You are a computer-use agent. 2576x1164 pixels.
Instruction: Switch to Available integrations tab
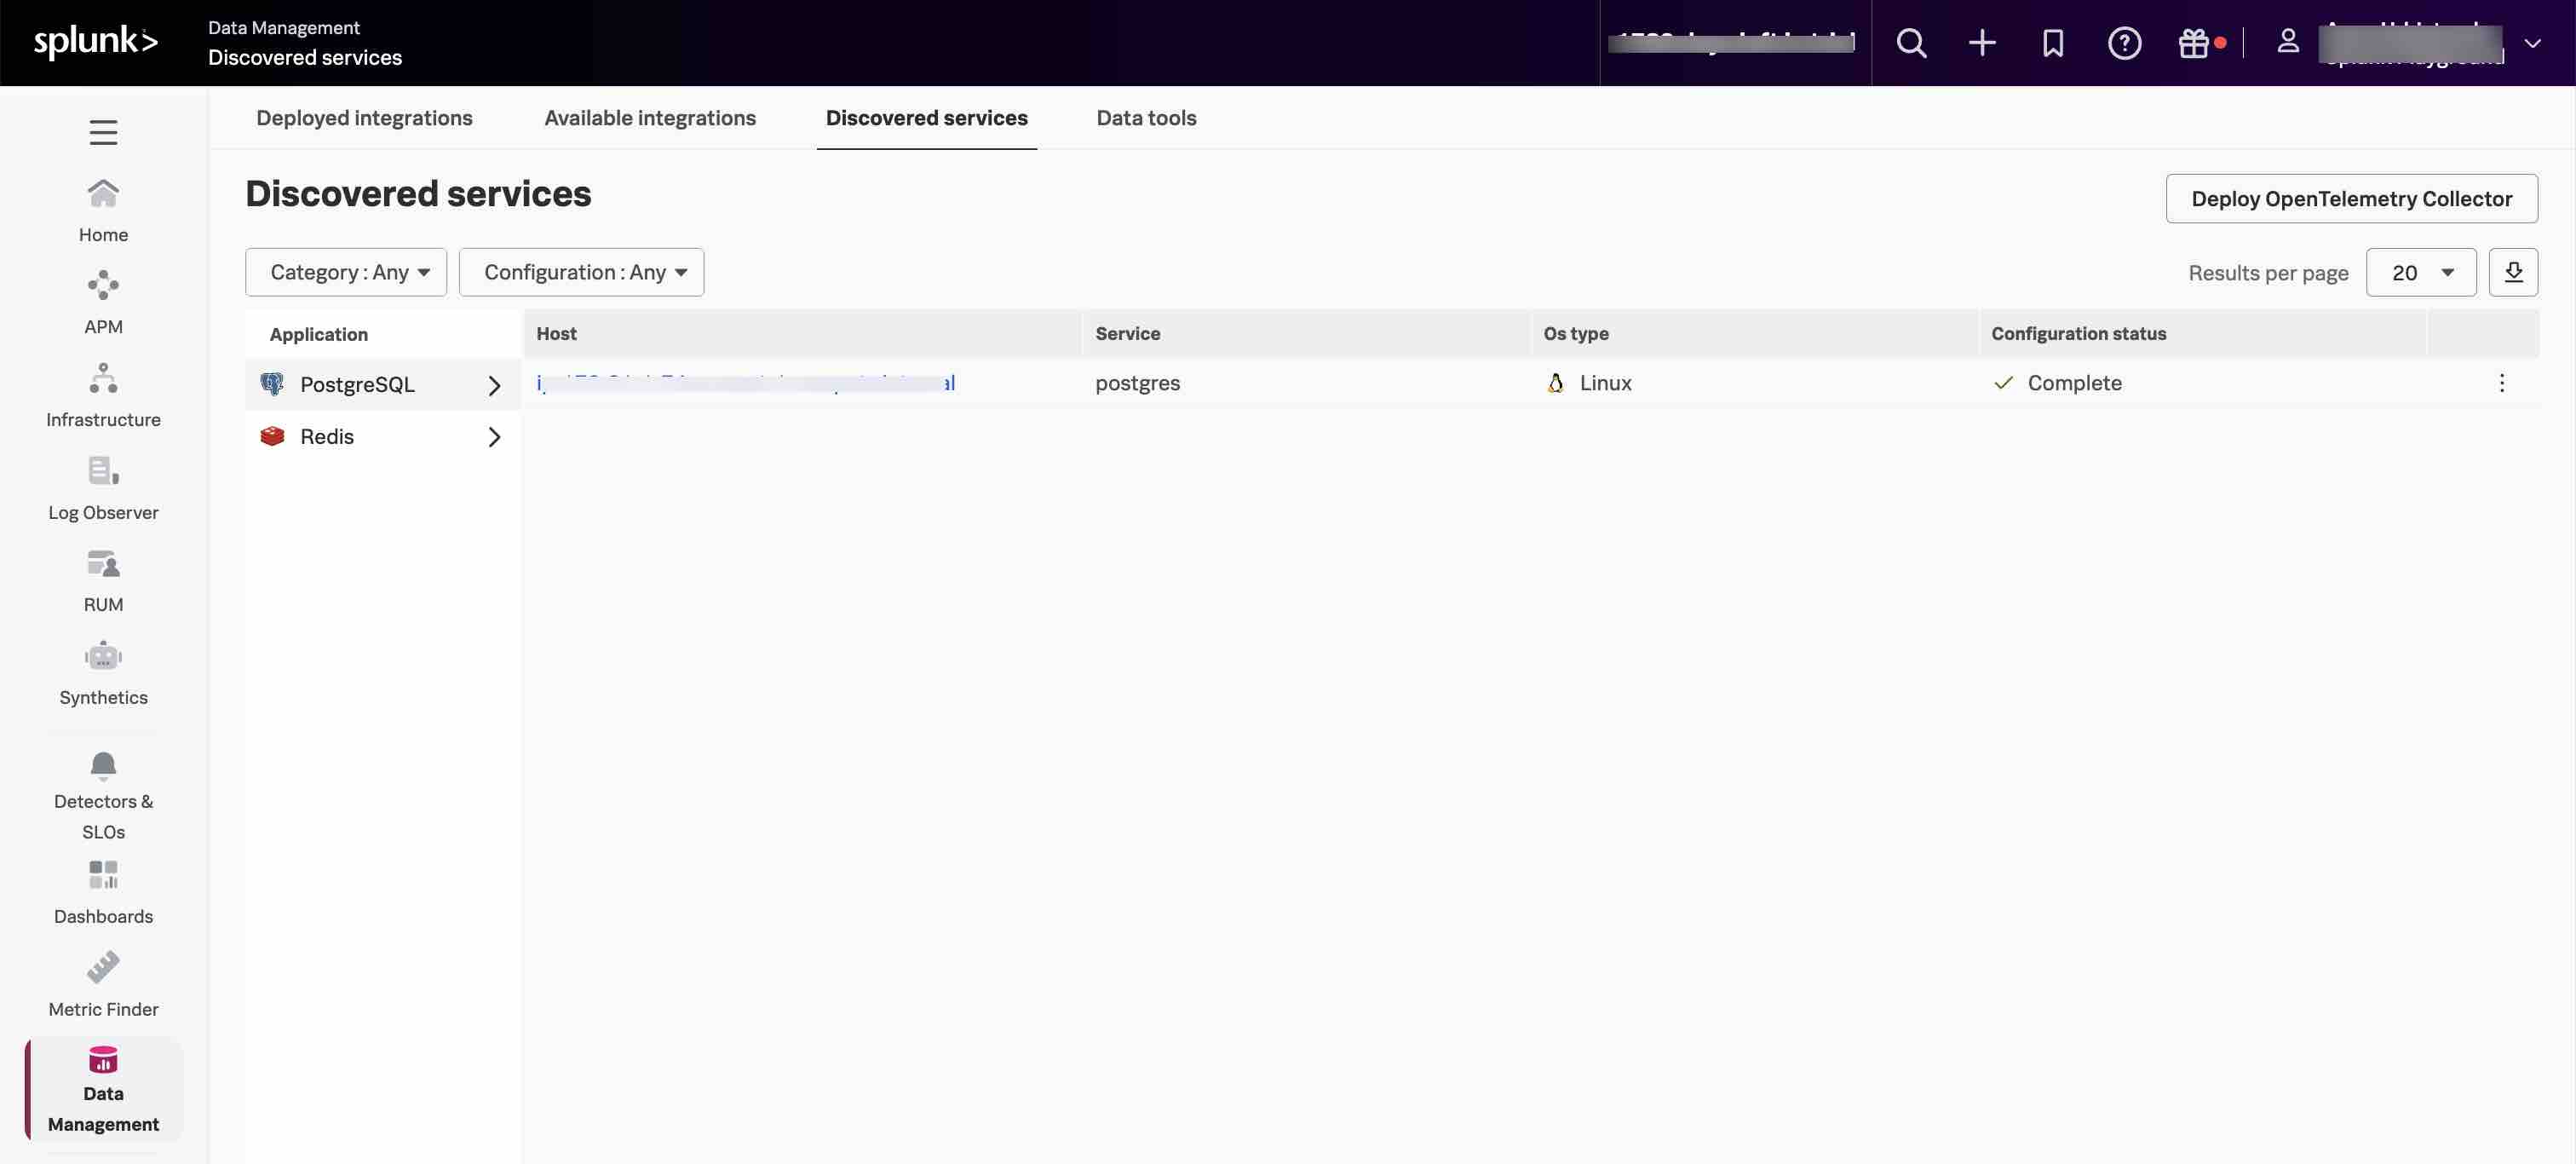pos(650,118)
